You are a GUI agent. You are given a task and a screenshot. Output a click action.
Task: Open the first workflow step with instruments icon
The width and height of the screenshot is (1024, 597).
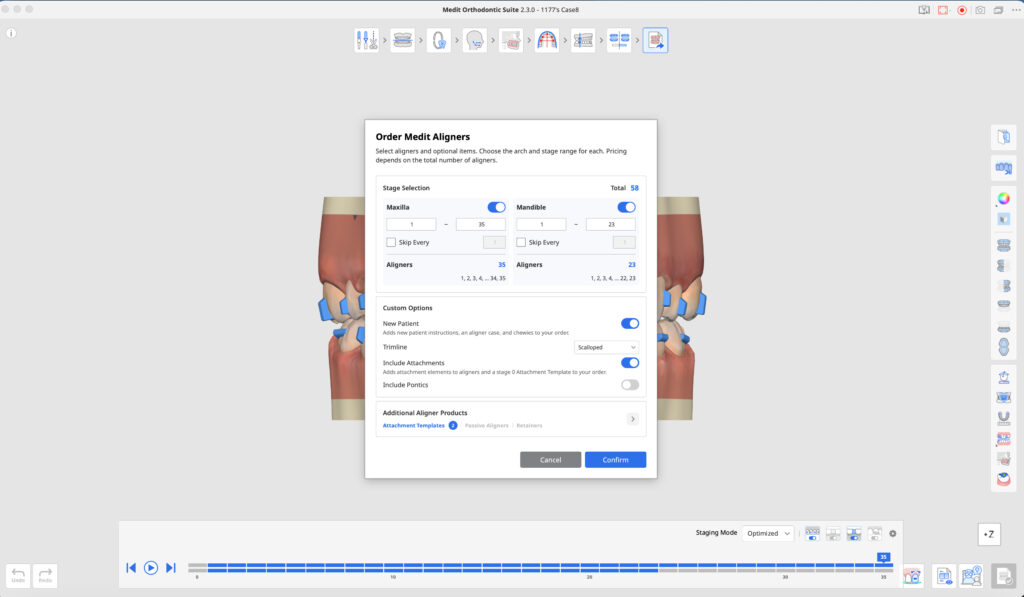click(x=366, y=40)
